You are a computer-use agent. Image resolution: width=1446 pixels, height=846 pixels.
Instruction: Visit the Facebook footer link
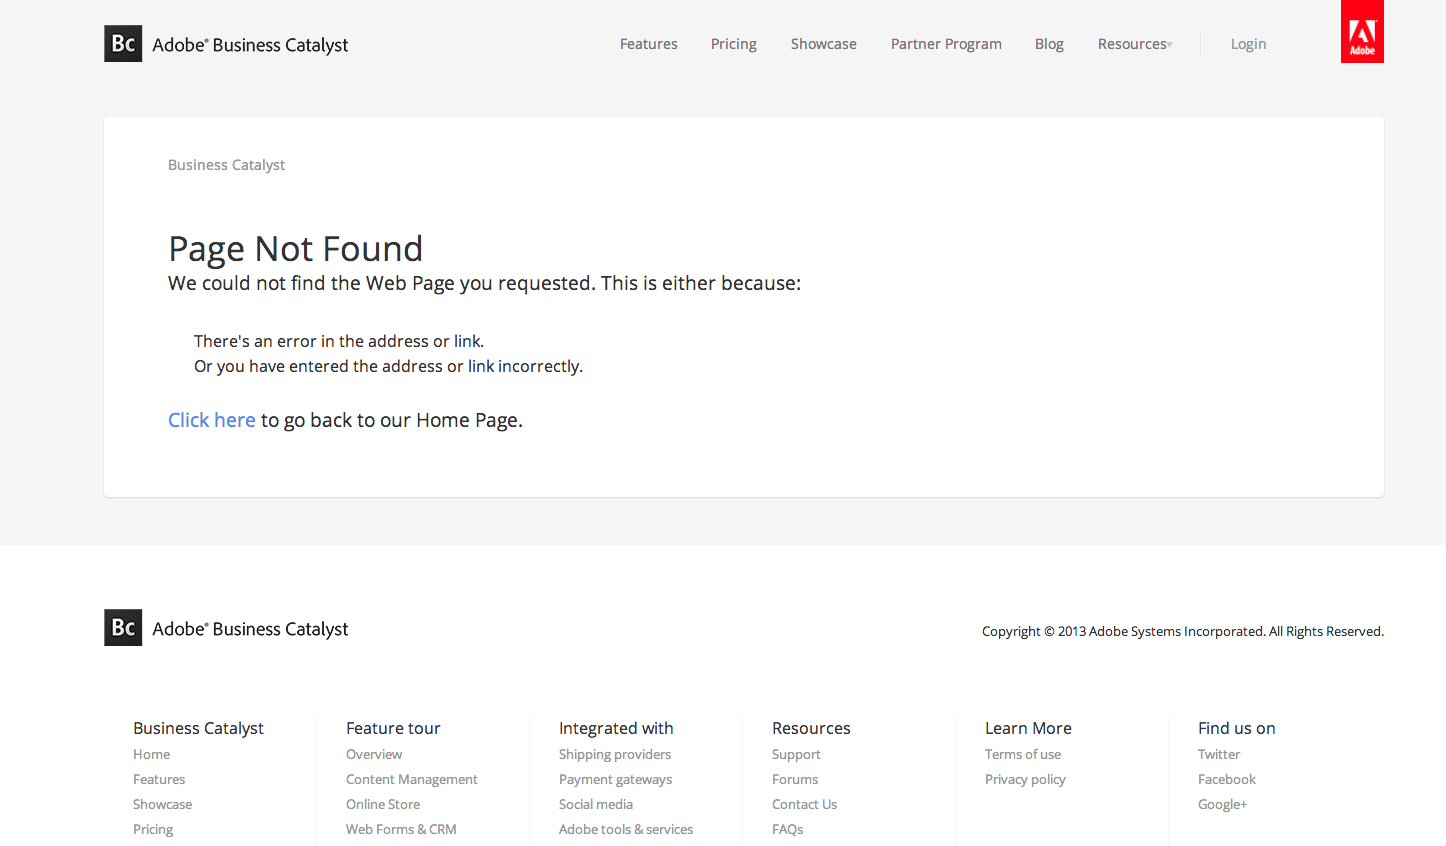[1226, 779]
